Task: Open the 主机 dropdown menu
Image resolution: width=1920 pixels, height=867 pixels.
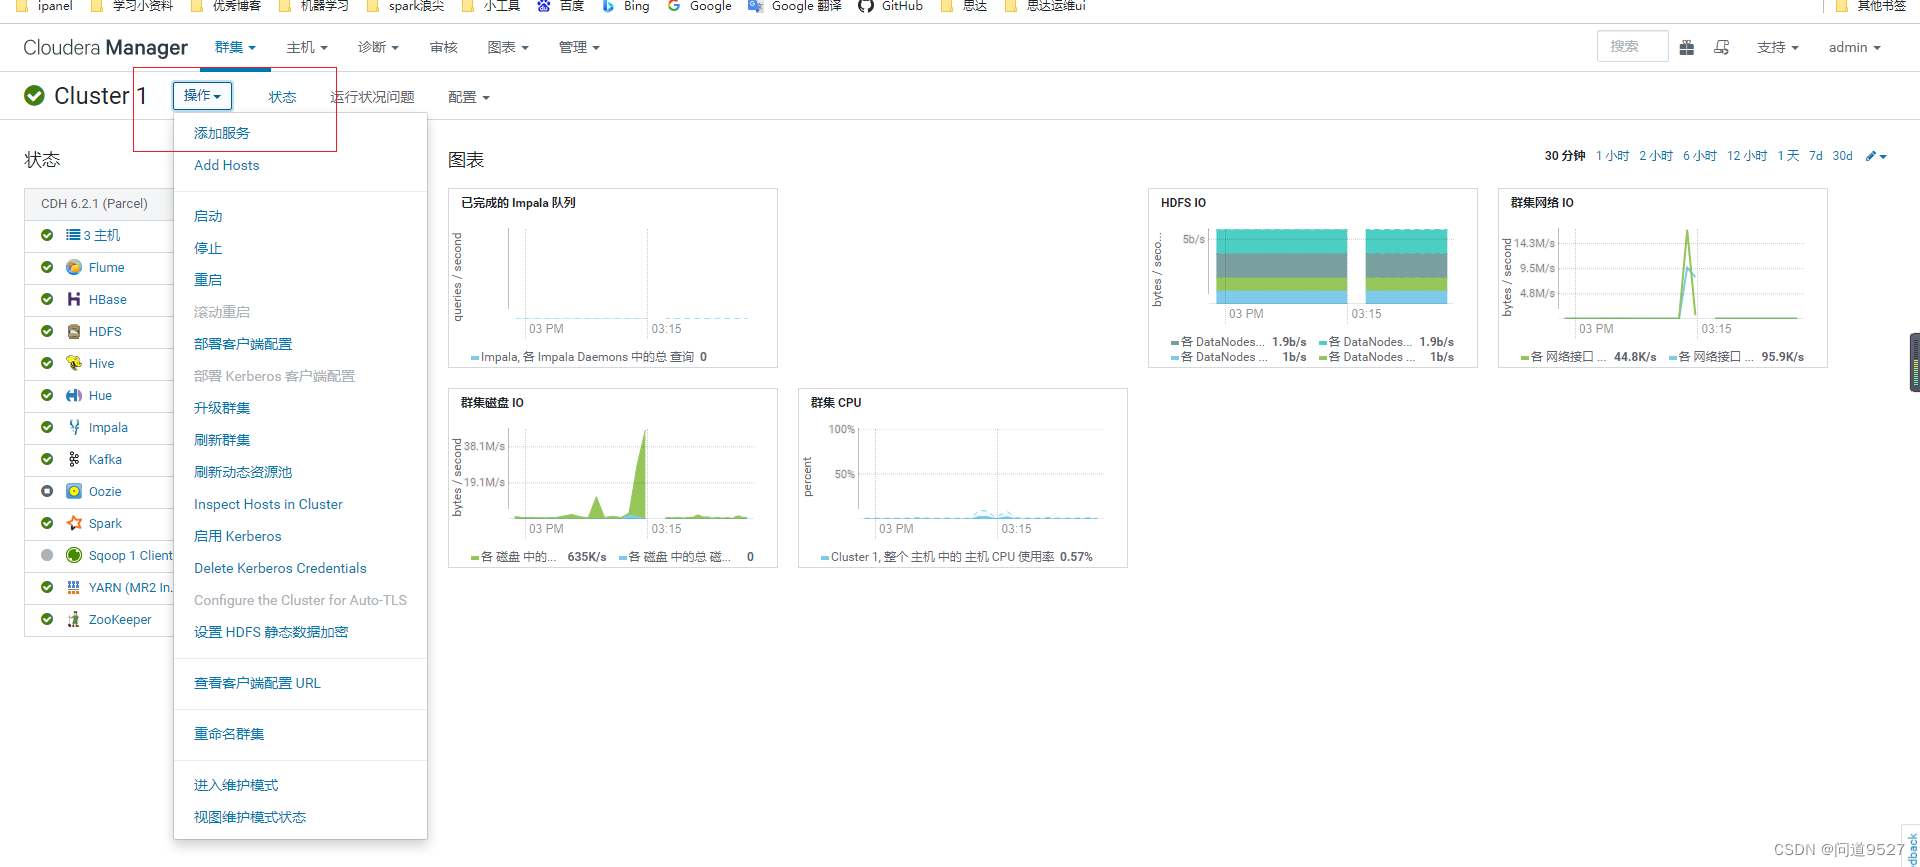Action: coord(307,47)
